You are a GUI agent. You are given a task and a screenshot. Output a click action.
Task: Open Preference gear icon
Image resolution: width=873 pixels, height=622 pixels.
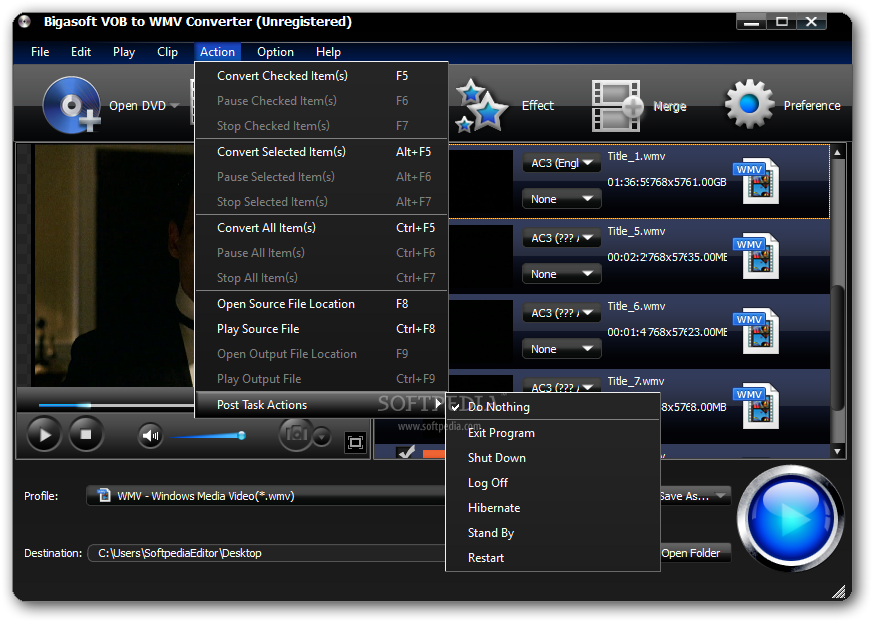749,104
